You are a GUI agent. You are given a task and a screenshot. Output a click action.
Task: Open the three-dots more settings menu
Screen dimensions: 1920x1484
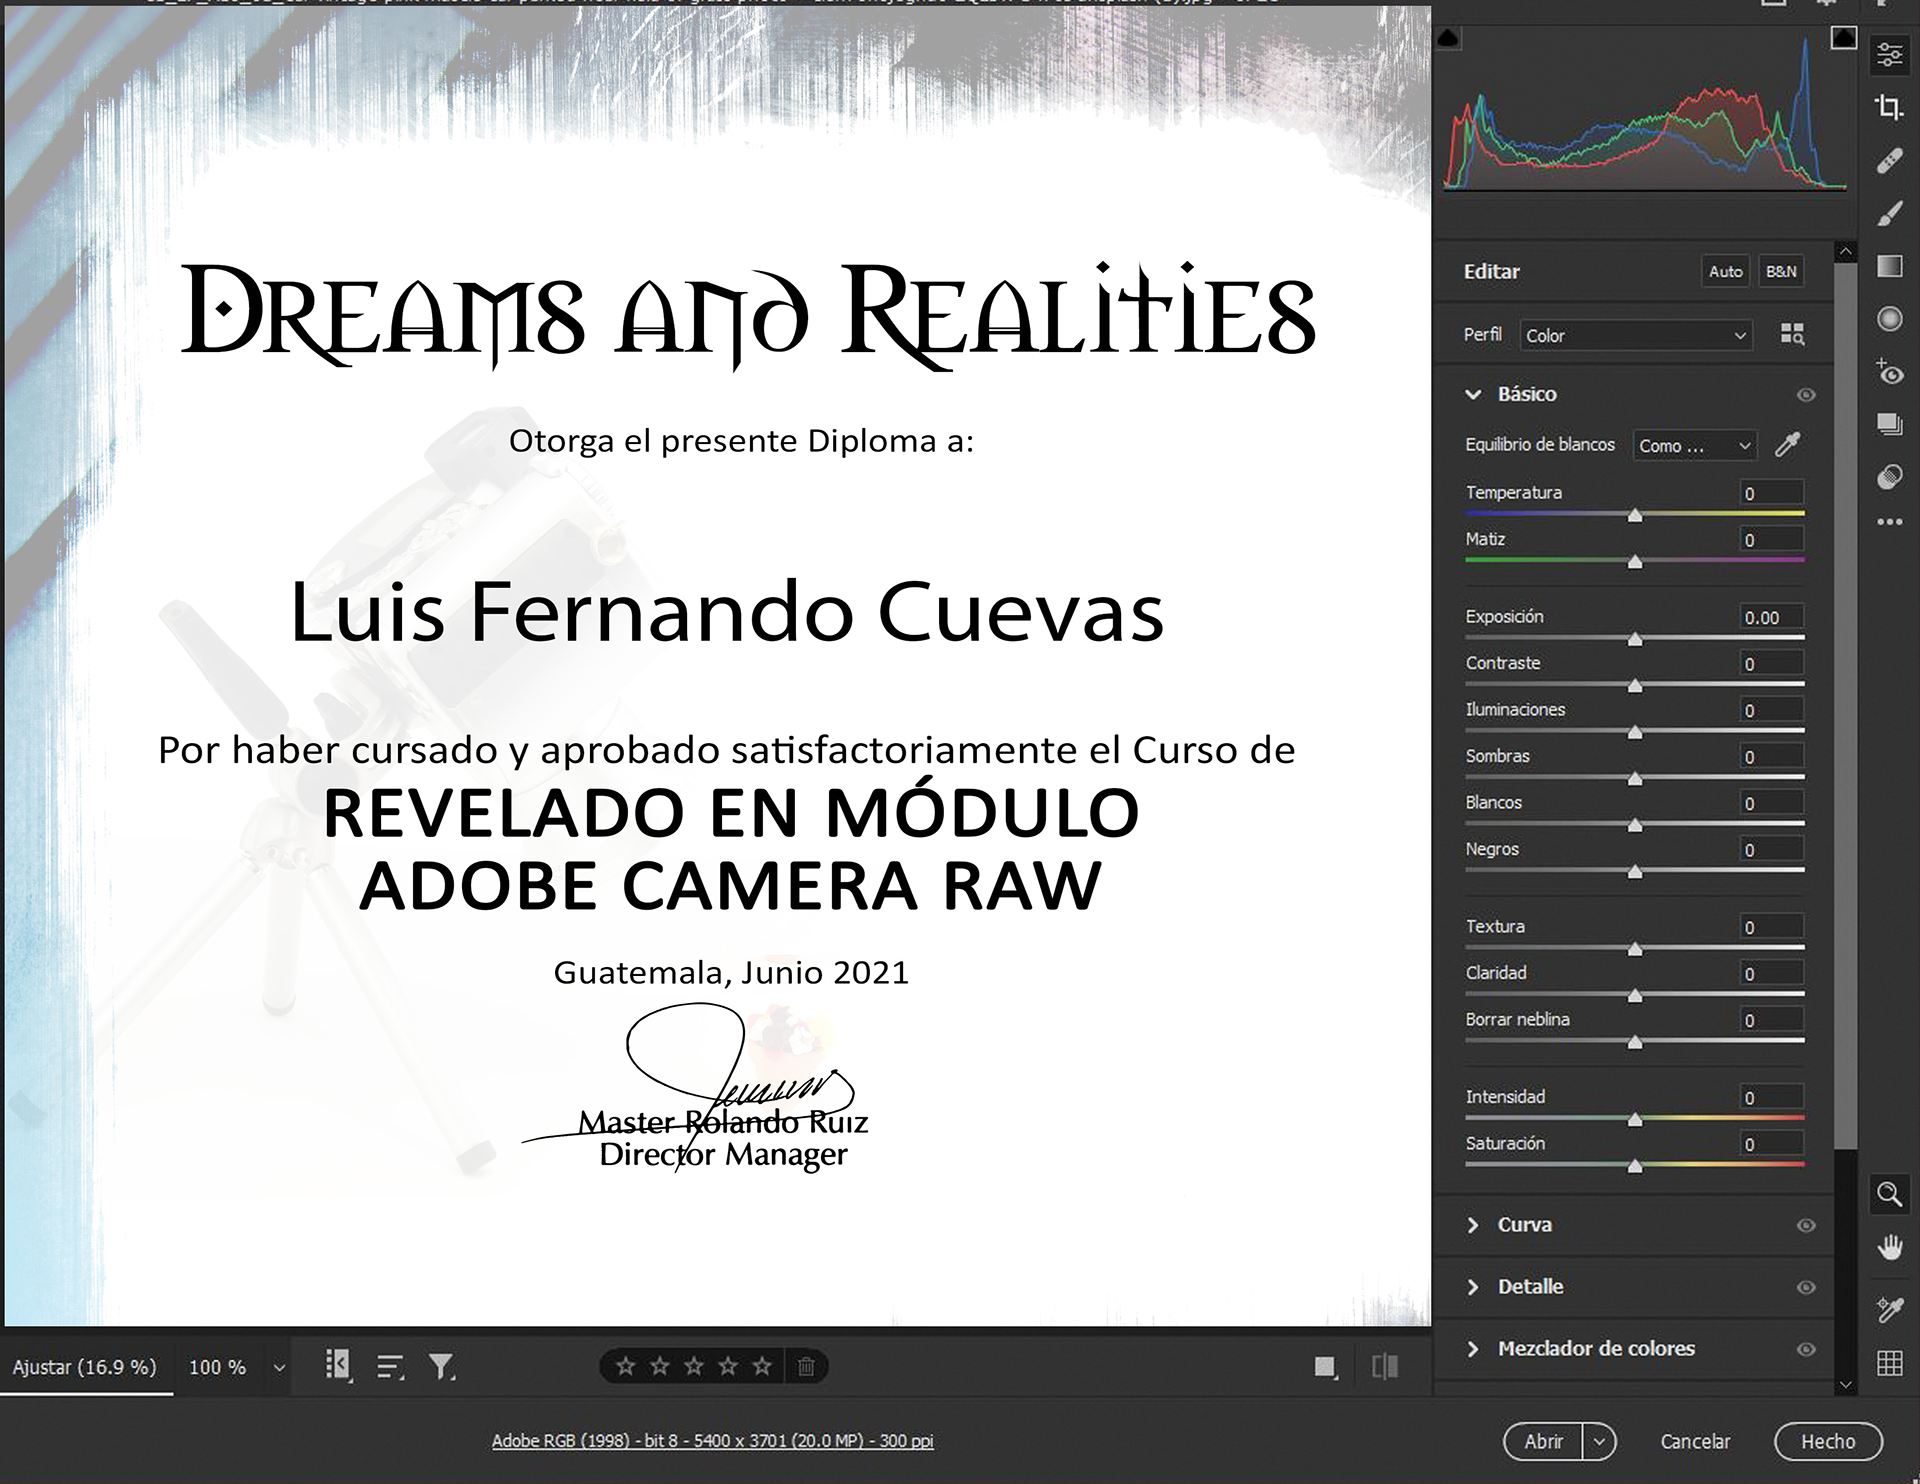coord(1889,522)
